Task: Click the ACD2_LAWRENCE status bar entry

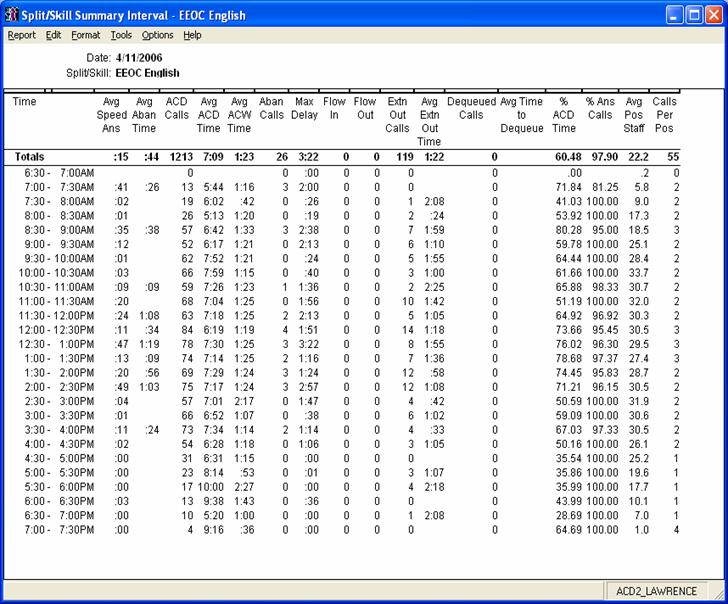Action: pyautogui.click(x=656, y=591)
